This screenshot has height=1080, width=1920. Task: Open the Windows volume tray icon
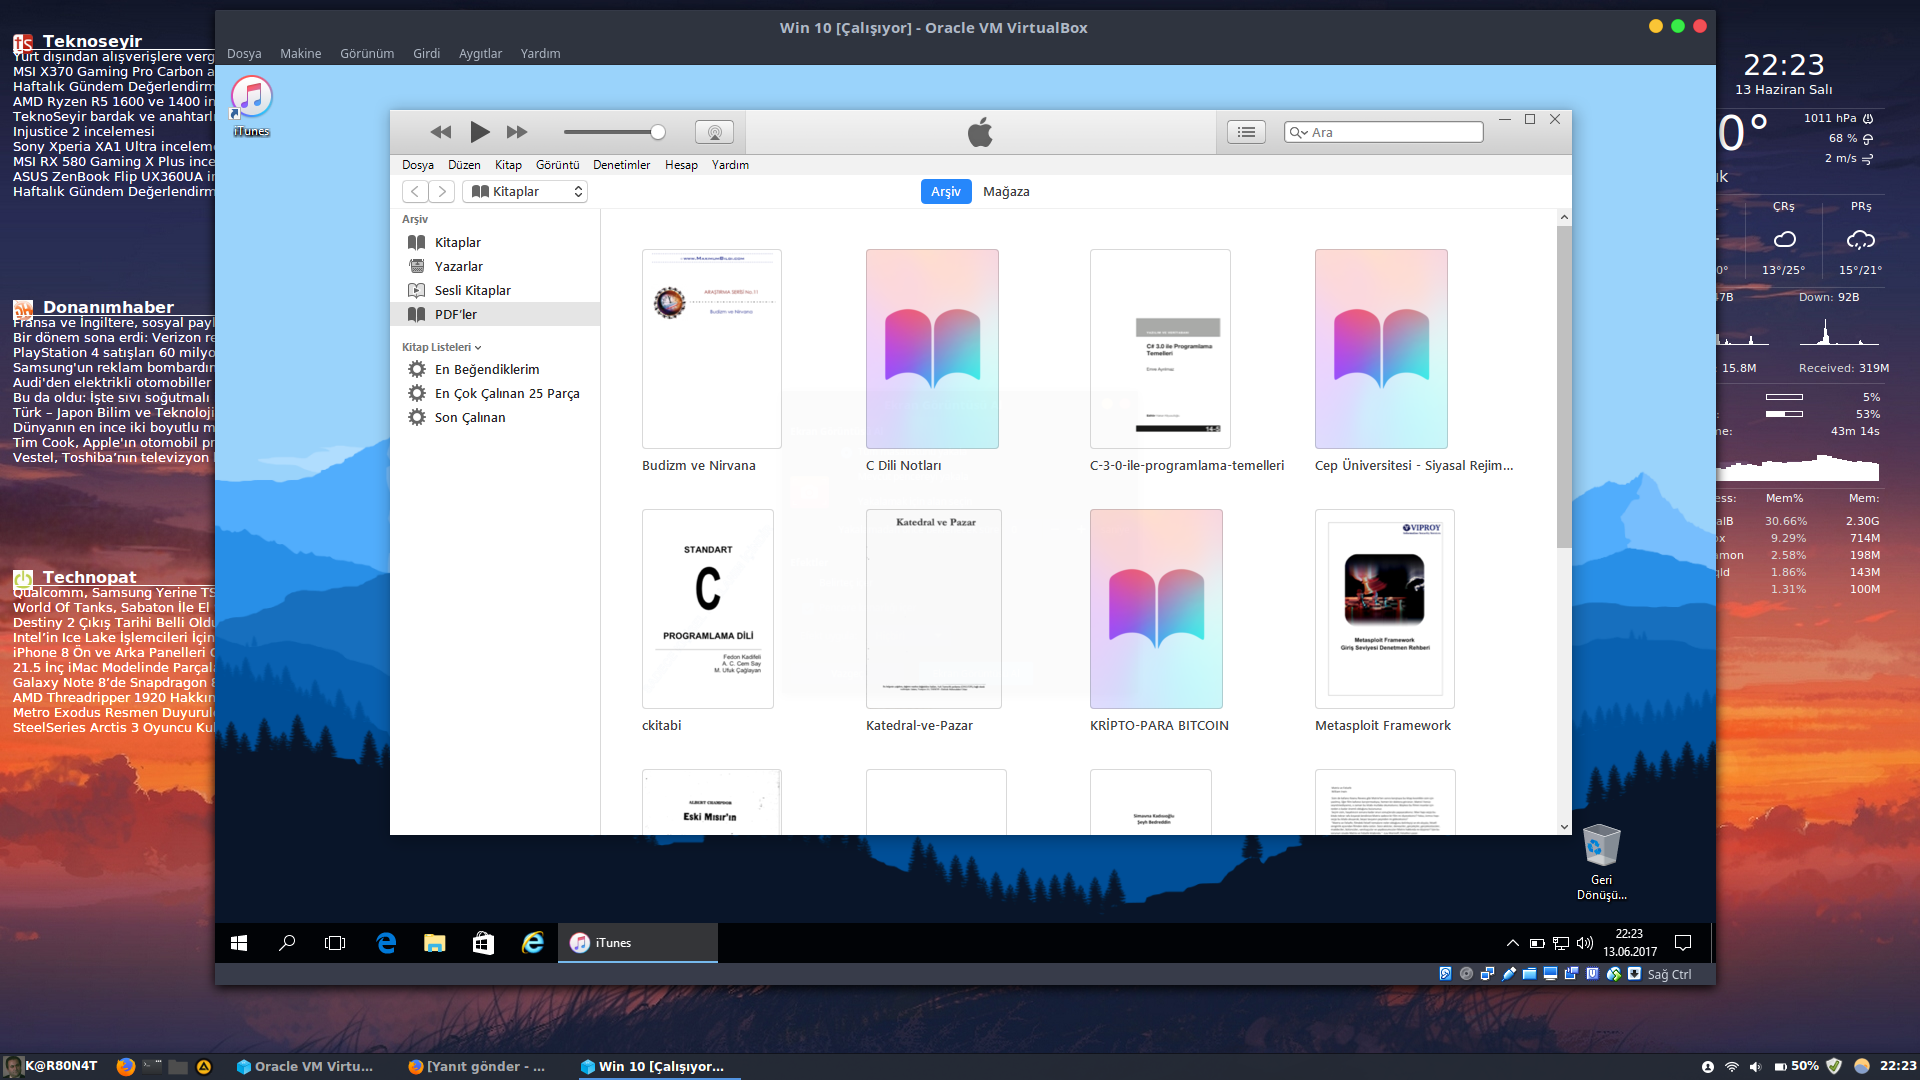1585,943
